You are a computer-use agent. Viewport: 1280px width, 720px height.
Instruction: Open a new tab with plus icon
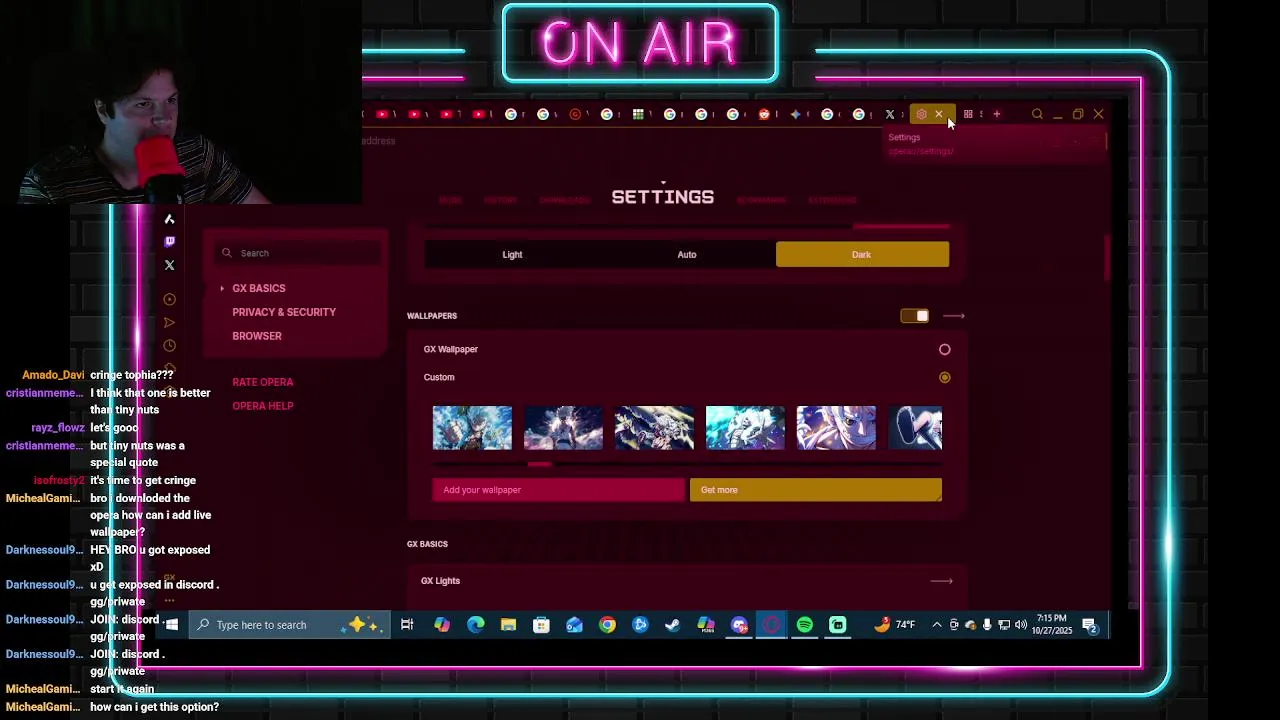point(996,114)
